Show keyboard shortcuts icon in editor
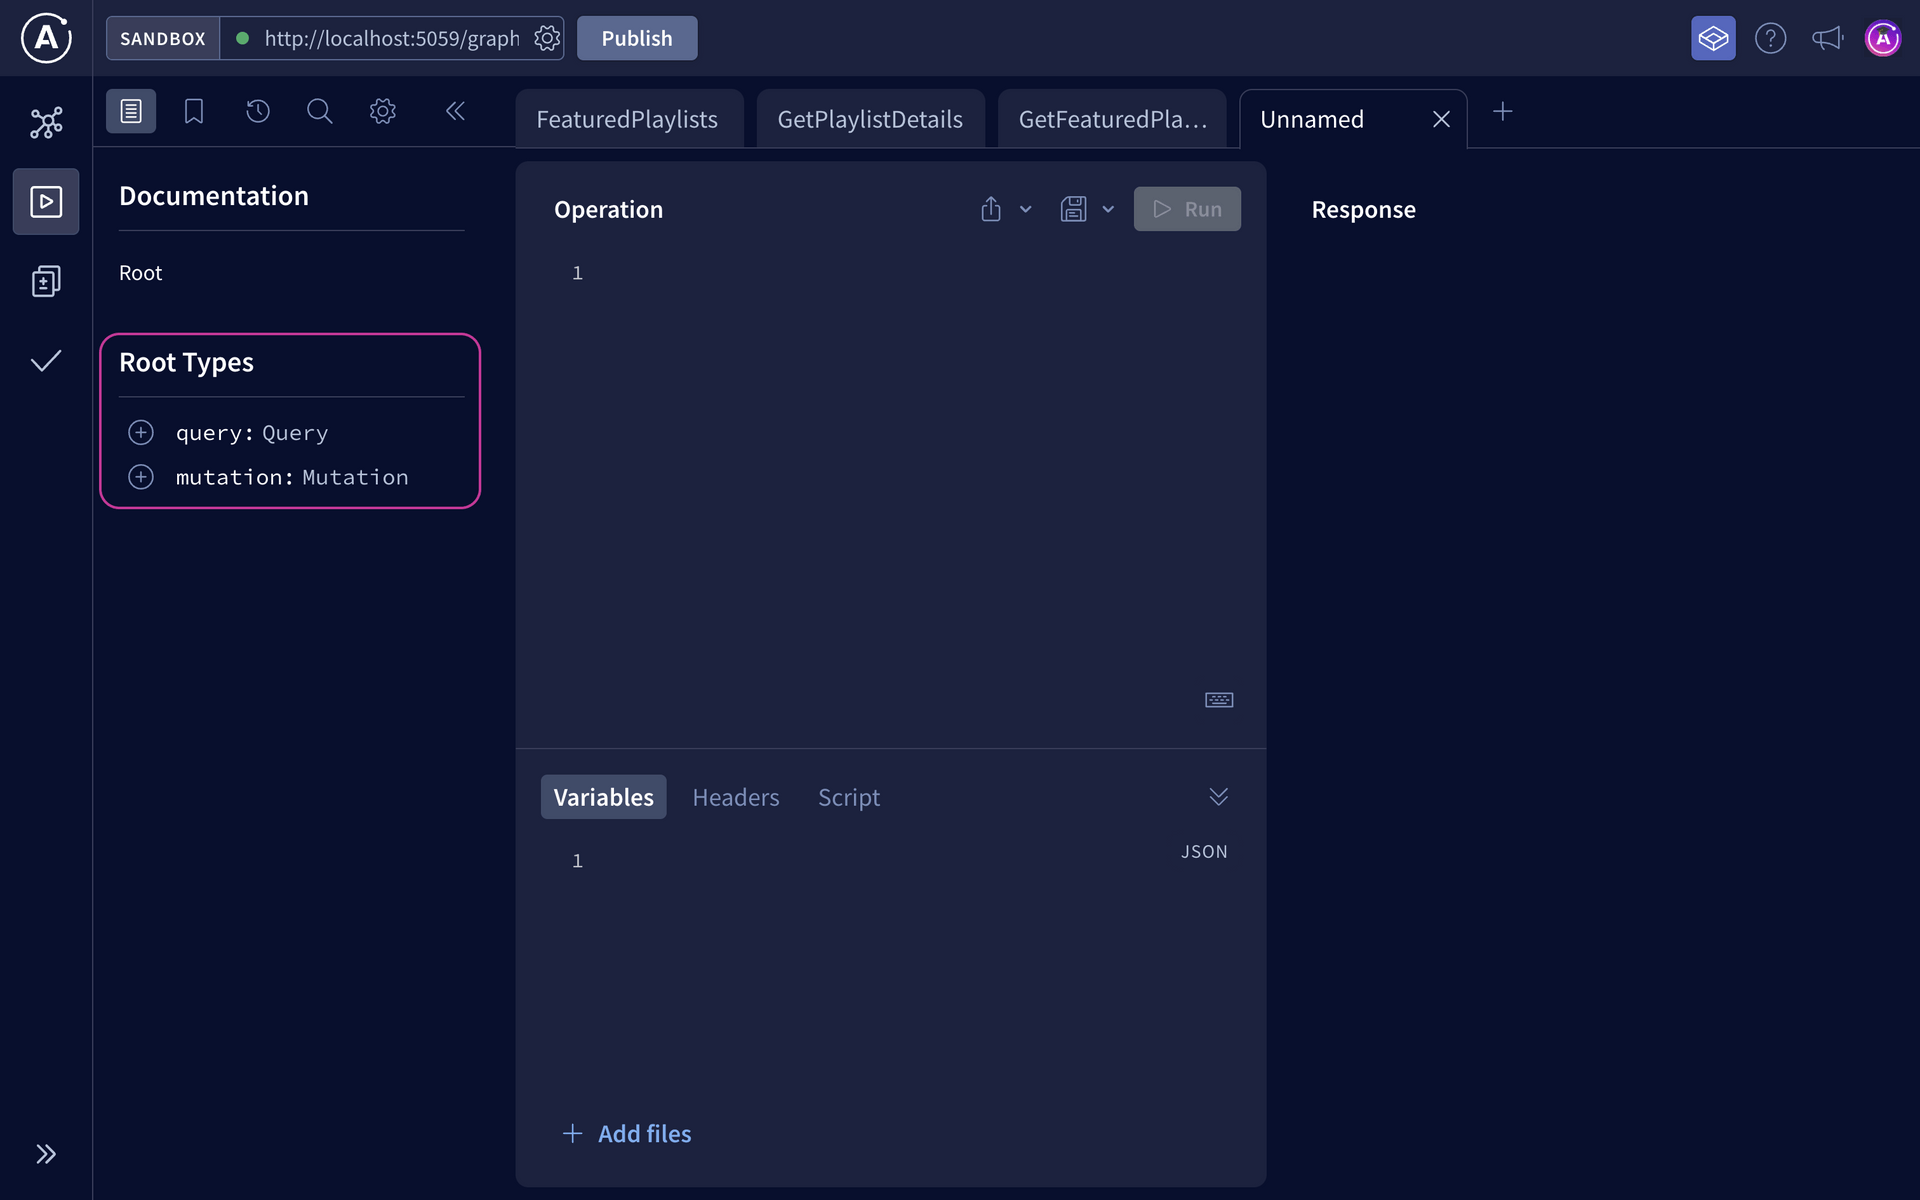Image resolution: width=1920 pixels, height=1200 pixels. [1218, 700]
